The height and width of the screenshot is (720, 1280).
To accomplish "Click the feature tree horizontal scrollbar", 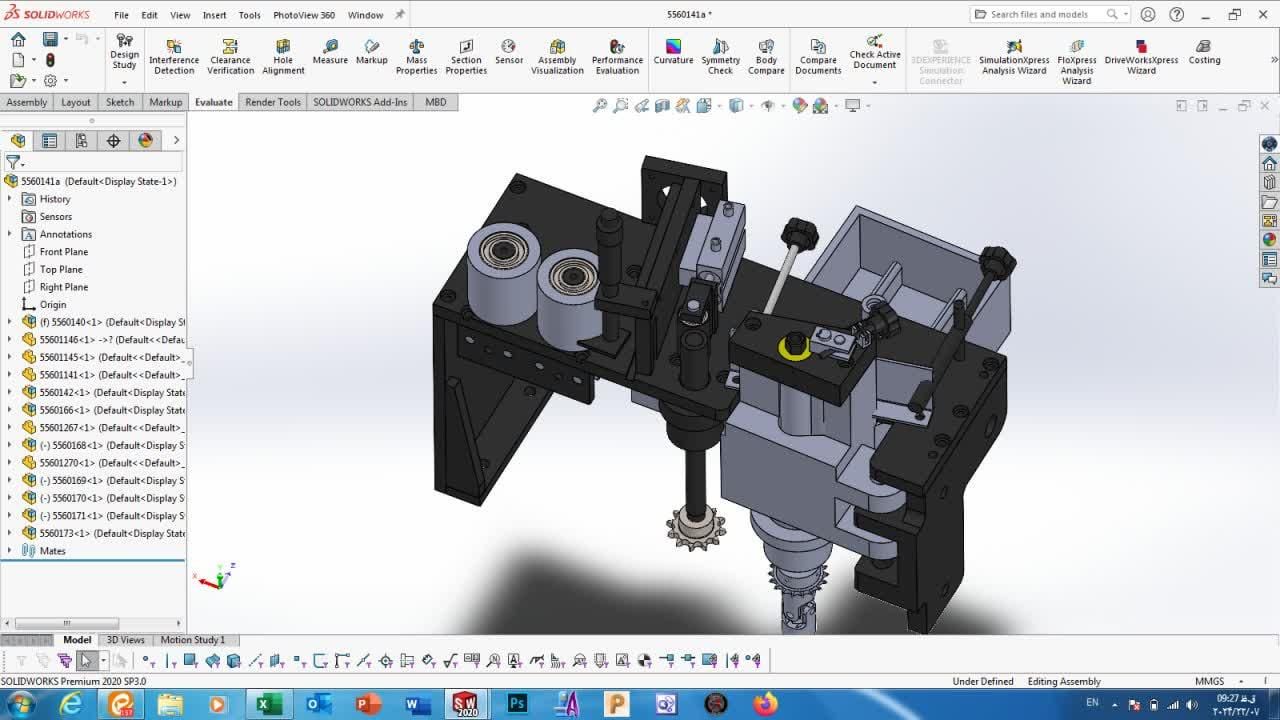I will [67, 624].
